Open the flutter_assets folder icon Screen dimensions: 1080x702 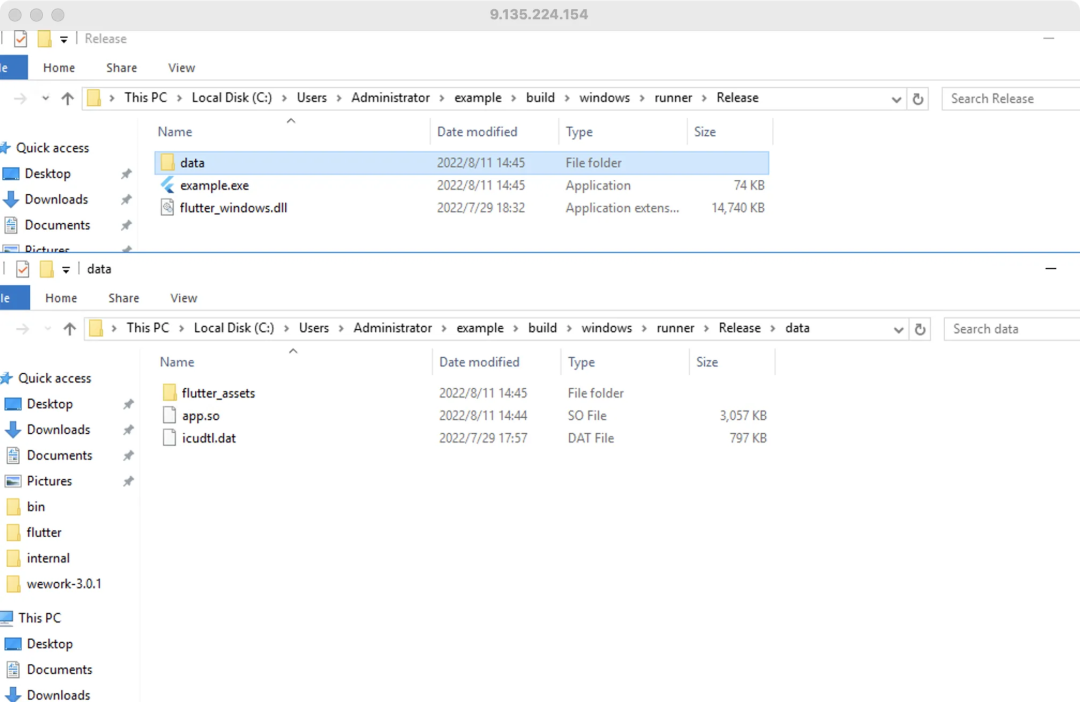click(x=170, y=393)
